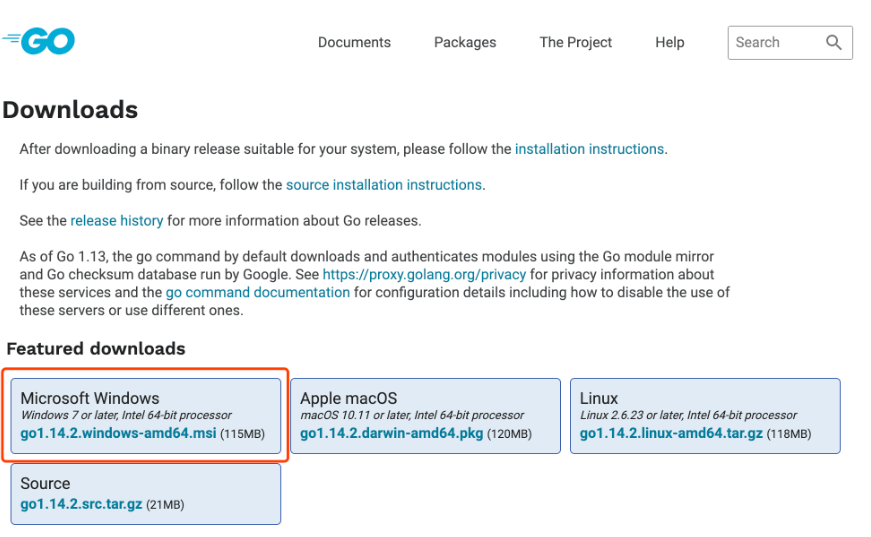
Task: Download go1.14.2.windows-amd64.msi installer
Action: pos(118,434)
